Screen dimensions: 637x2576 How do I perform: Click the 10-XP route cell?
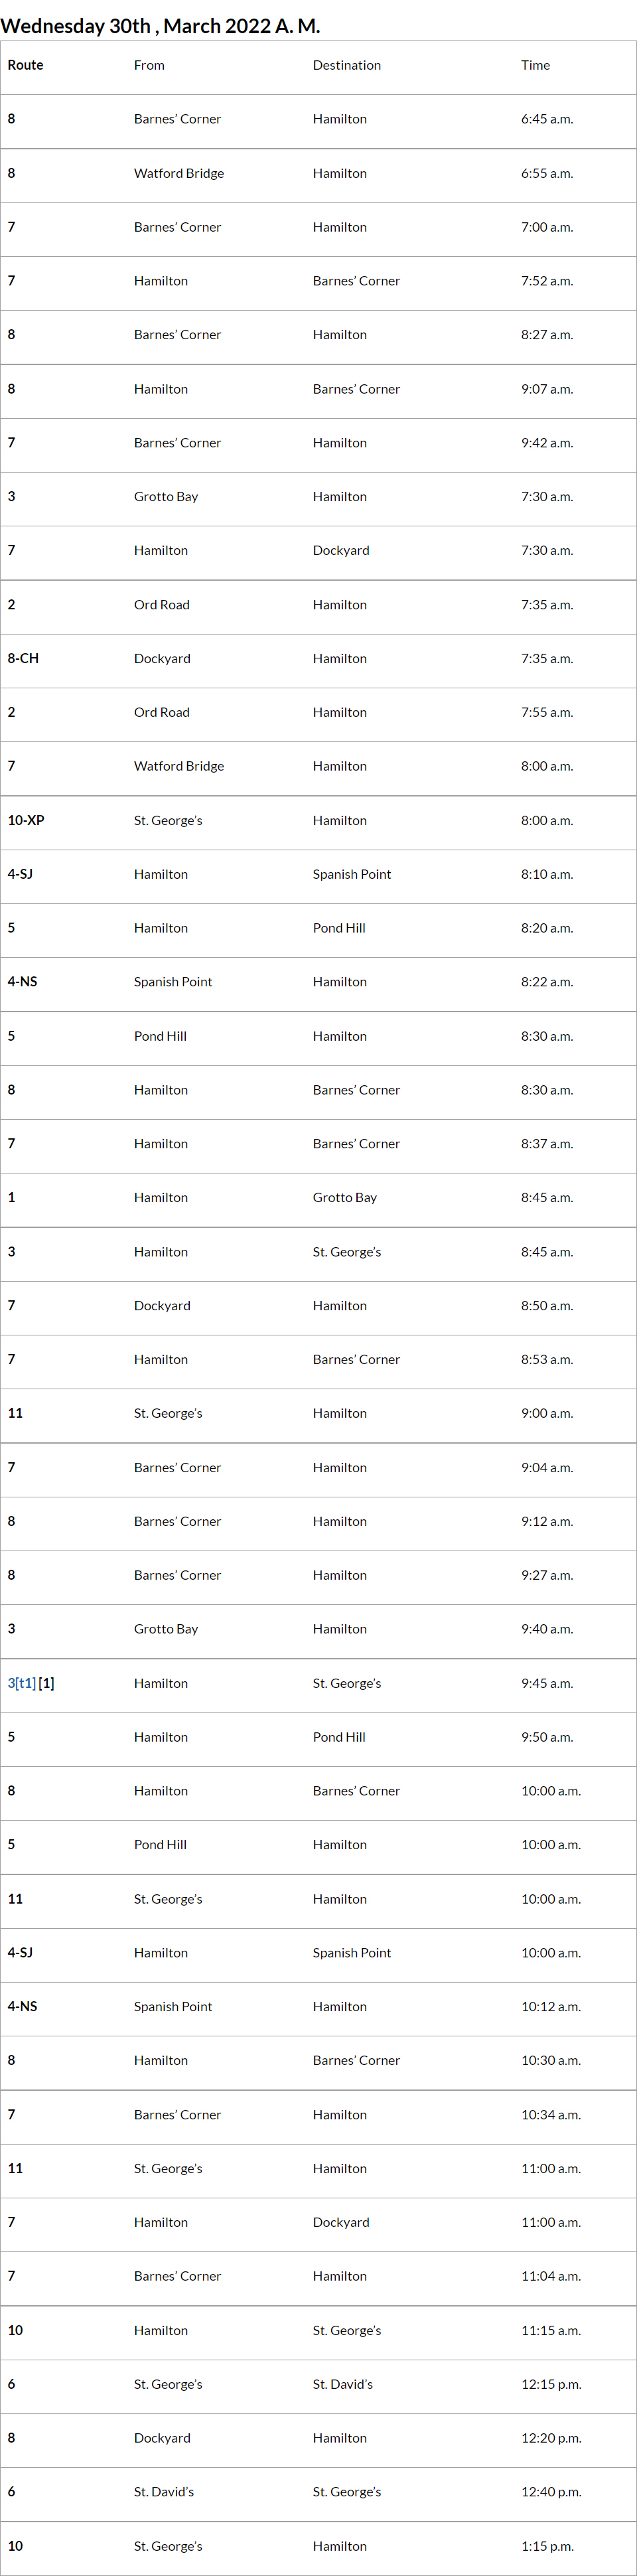point(26,820)
